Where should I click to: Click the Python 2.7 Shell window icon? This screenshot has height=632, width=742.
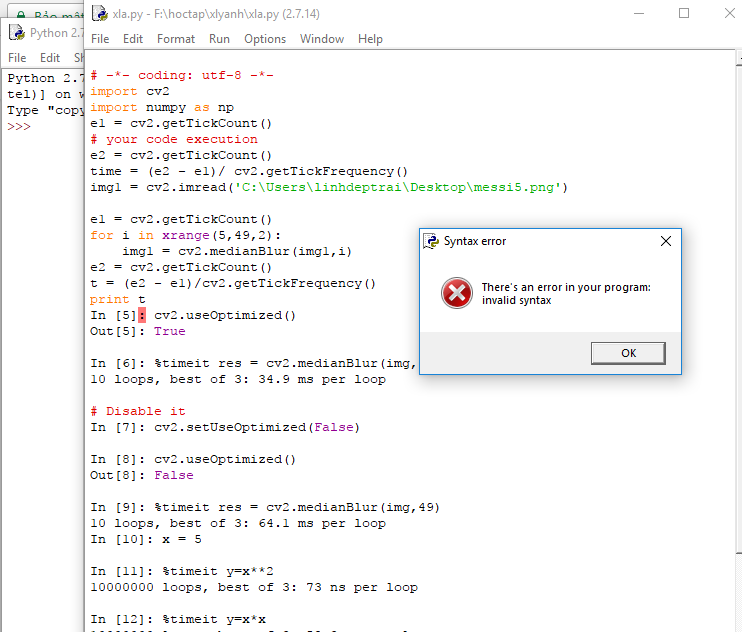(16, 32)
